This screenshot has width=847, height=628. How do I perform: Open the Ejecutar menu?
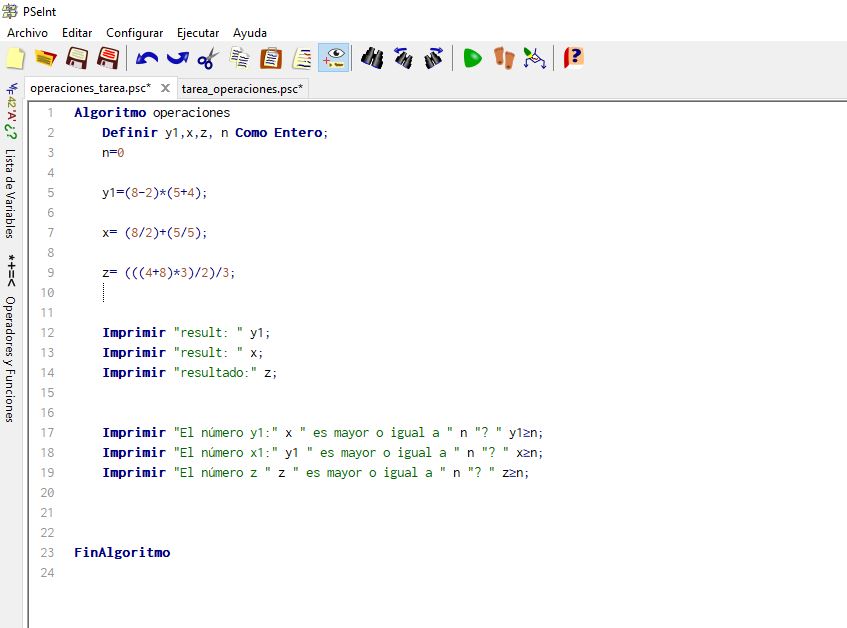198,33
